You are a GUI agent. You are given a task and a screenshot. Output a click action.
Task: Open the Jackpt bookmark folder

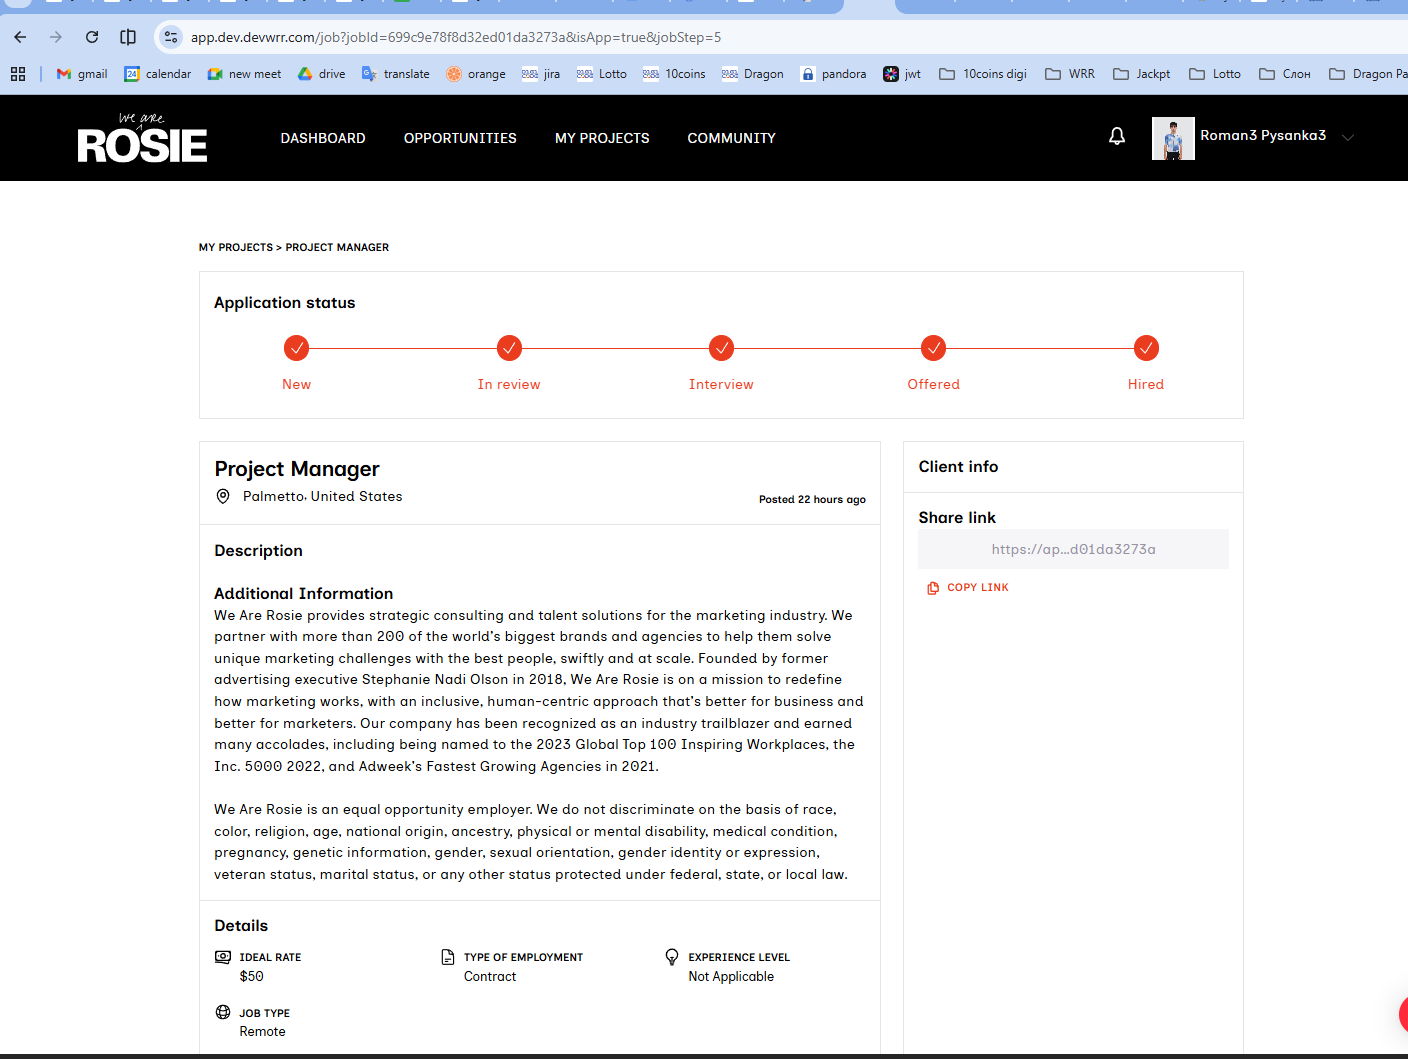click(1142, 74)
